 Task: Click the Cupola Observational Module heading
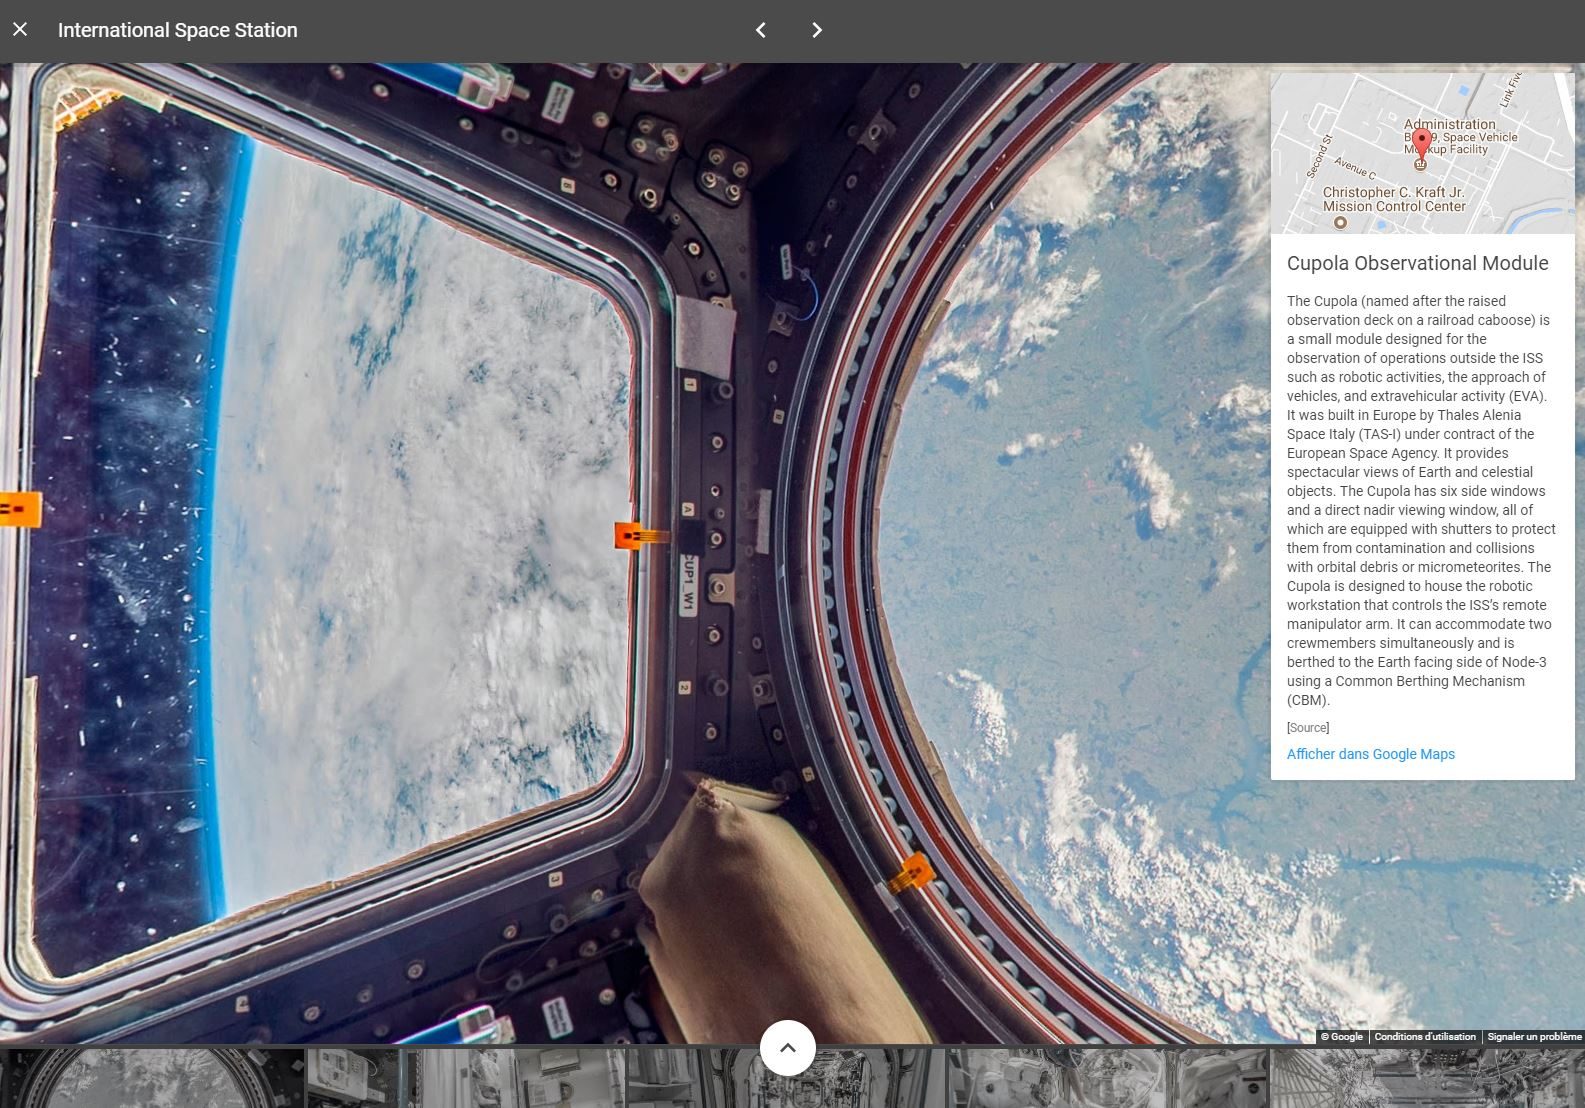1417,263
